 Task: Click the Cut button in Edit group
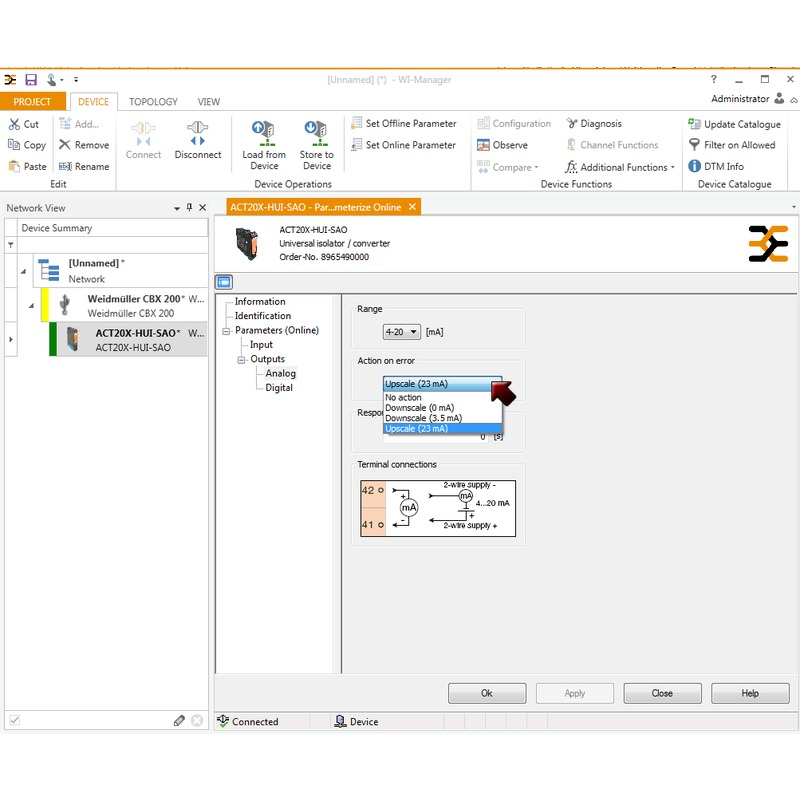[23, 124]
